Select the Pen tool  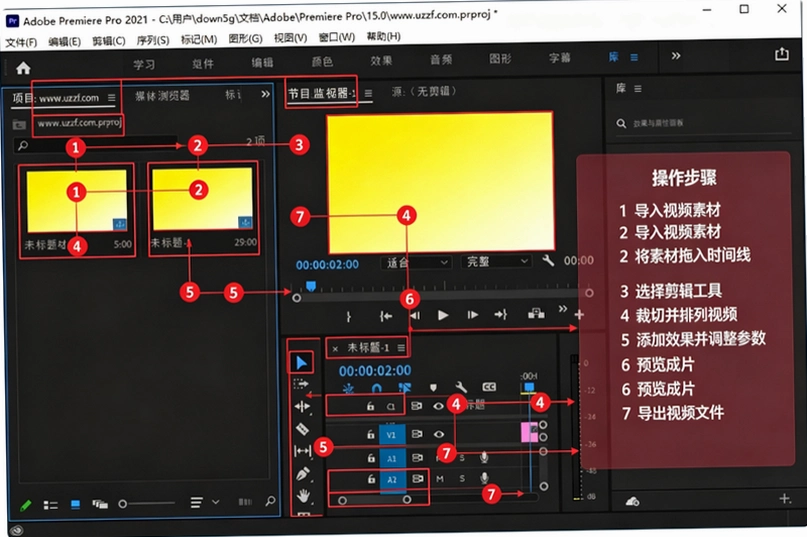[x=303, y=473]
